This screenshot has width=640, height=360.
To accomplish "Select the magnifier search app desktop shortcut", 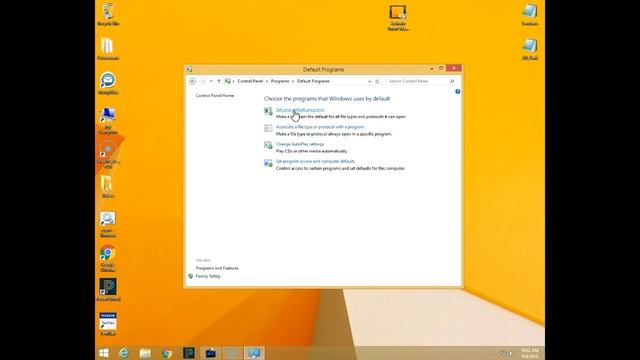I will 108,224.
